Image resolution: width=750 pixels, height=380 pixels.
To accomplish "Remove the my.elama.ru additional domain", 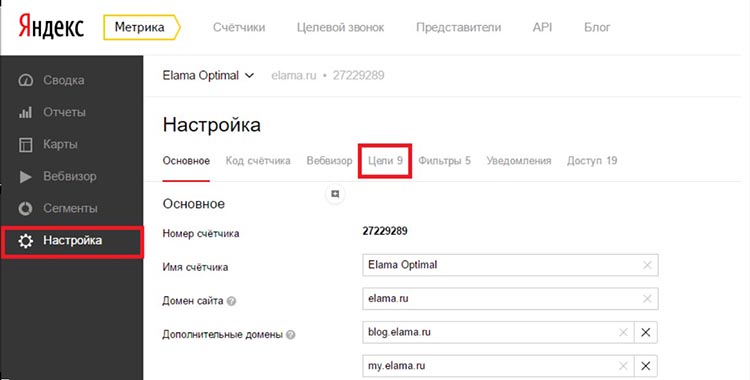I will [645, 366].
